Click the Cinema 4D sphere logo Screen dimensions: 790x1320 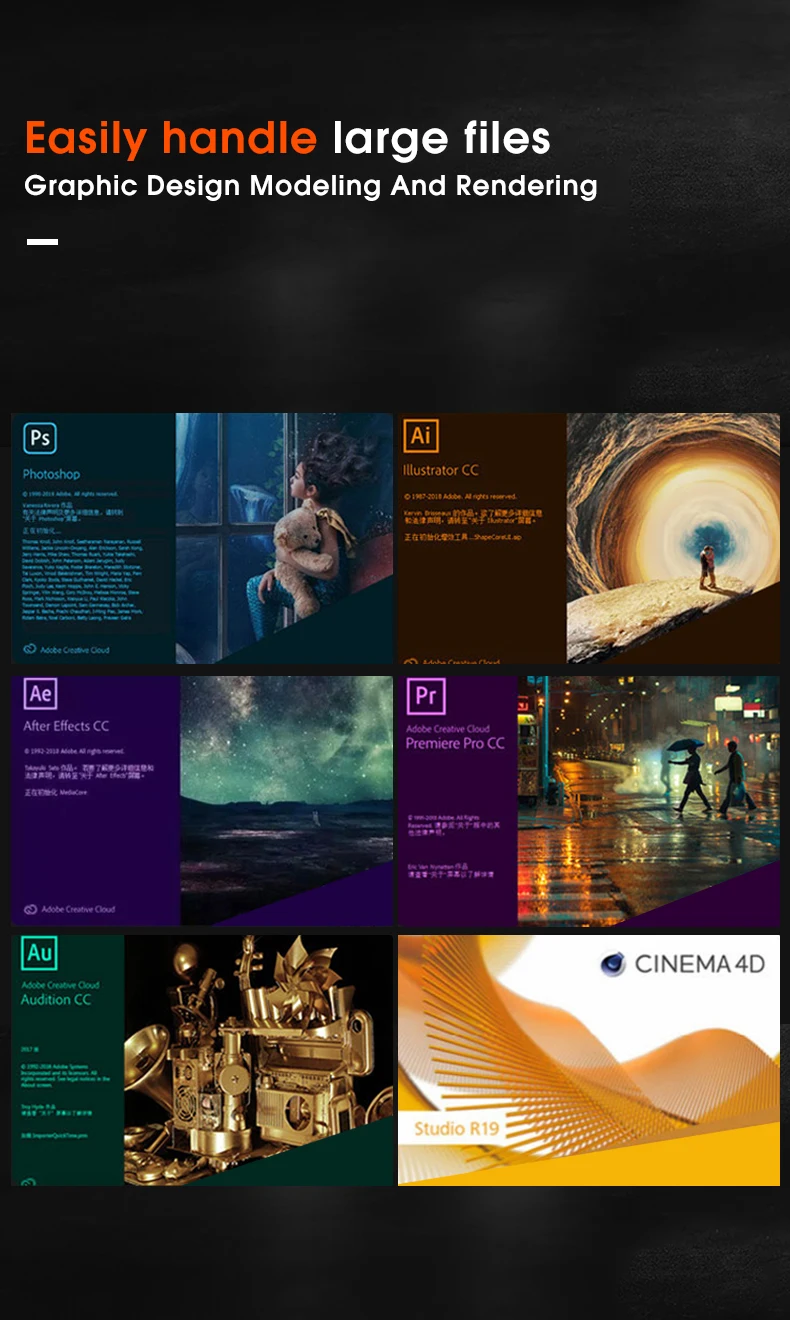pyautogui.click(x=612, y=964)
